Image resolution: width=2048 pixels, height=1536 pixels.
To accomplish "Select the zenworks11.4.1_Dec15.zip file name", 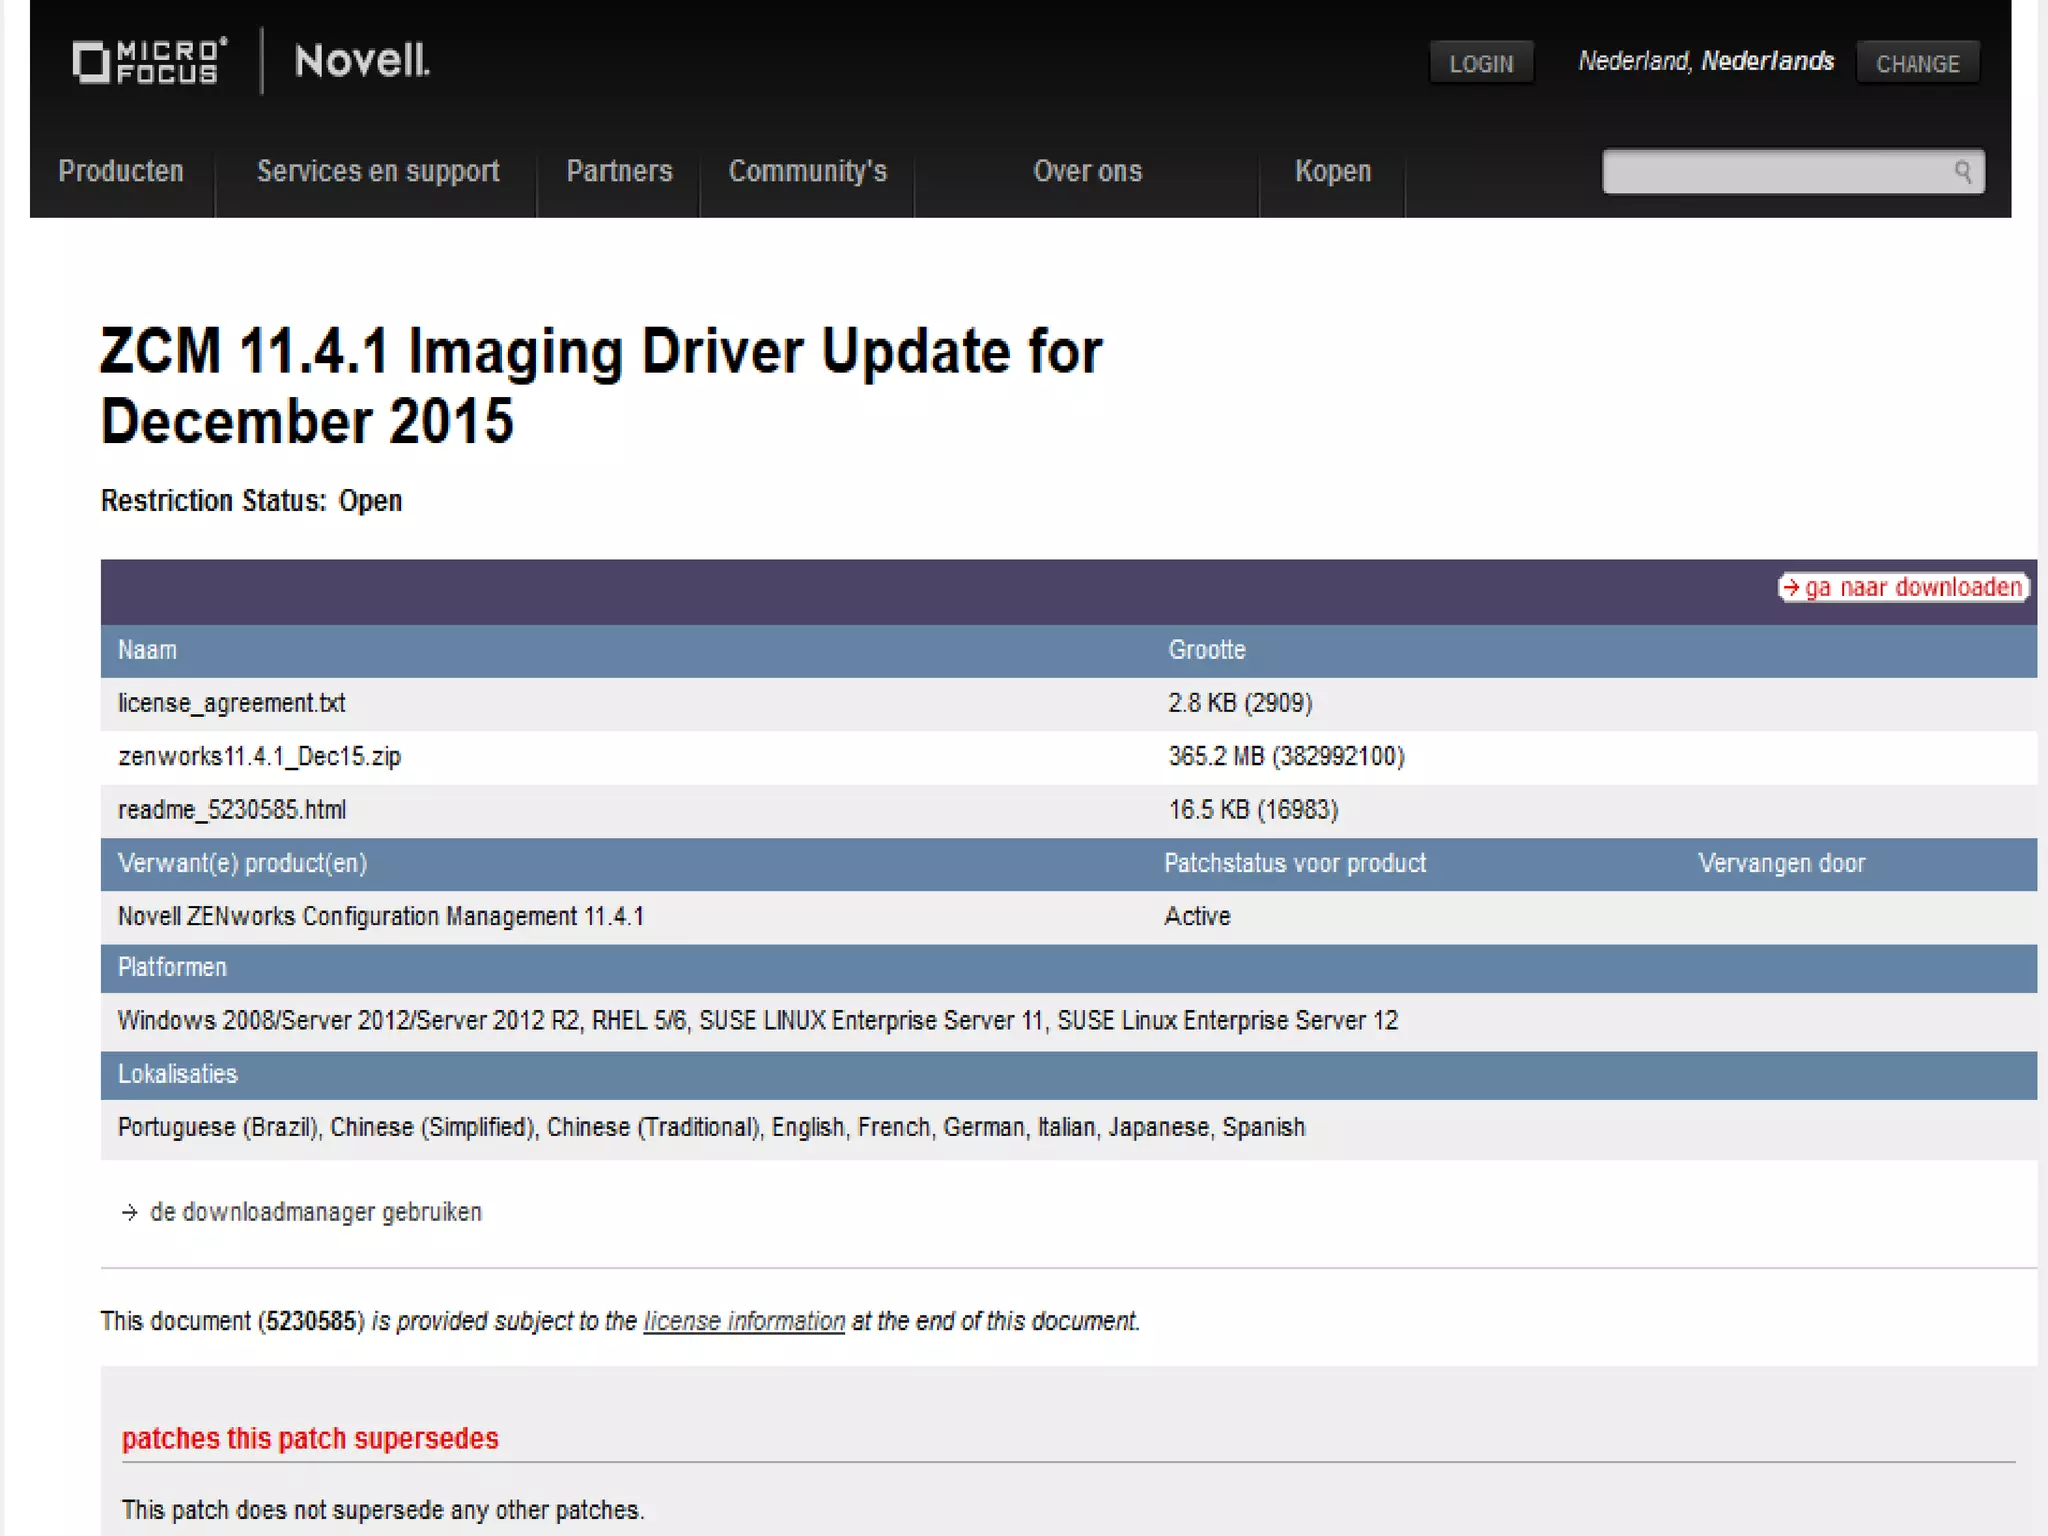I will tap(259, 756).
